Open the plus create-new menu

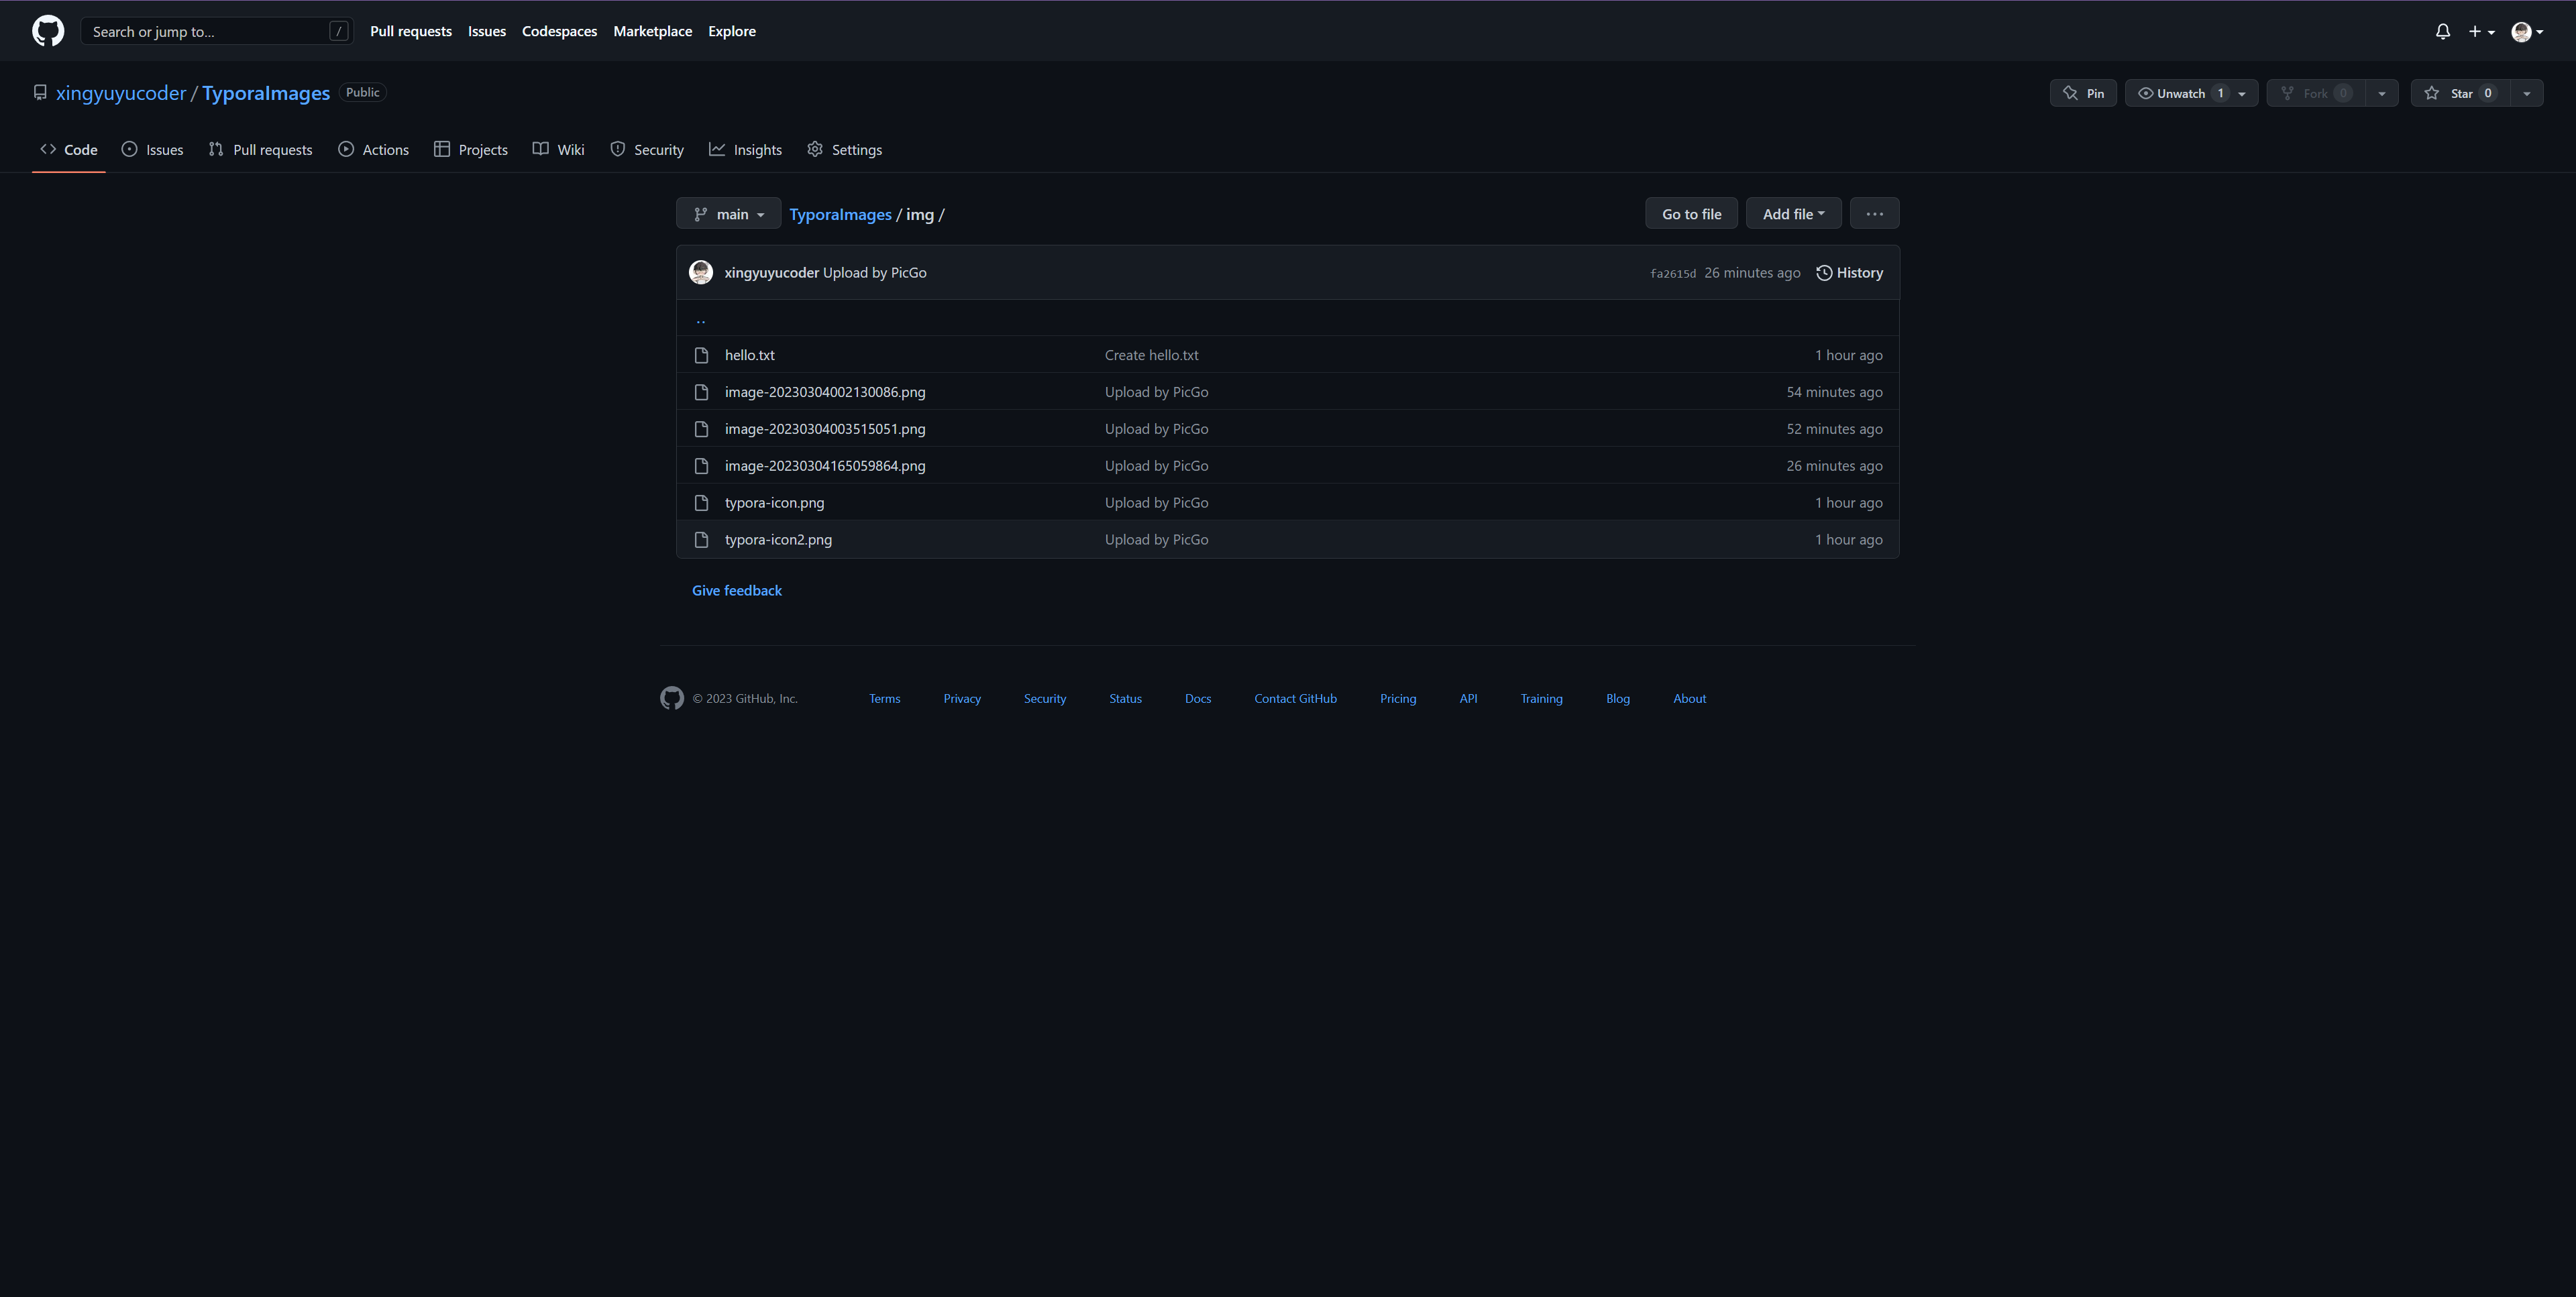2481,31
